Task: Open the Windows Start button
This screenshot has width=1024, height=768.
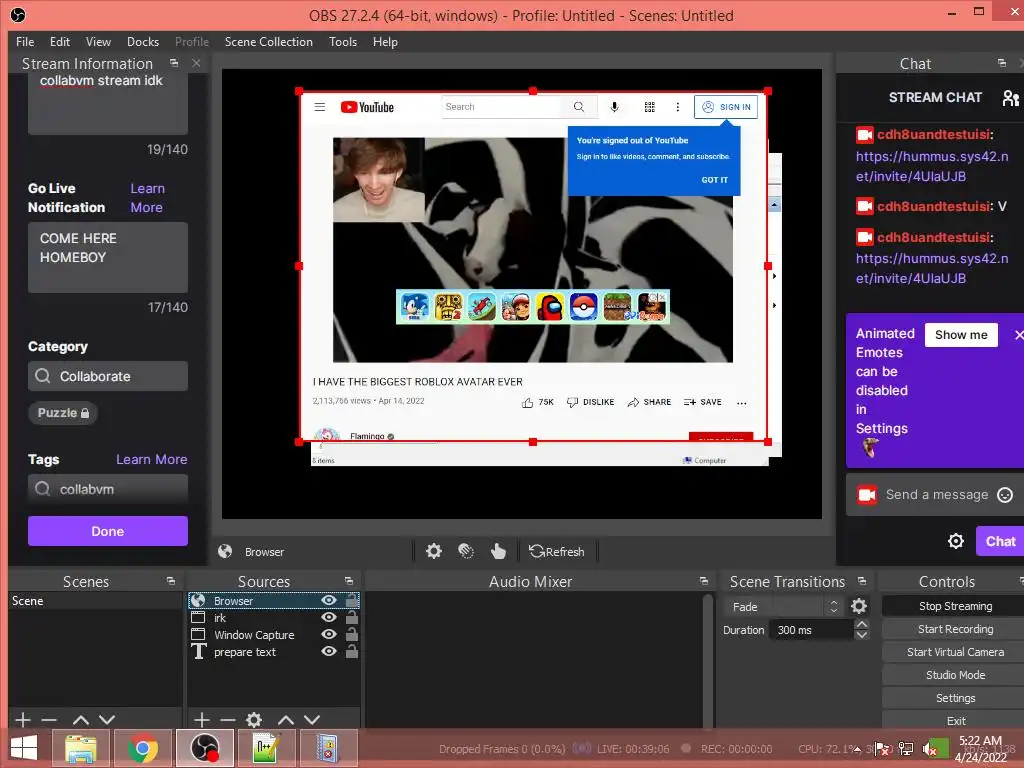Action: pos(24,748)
